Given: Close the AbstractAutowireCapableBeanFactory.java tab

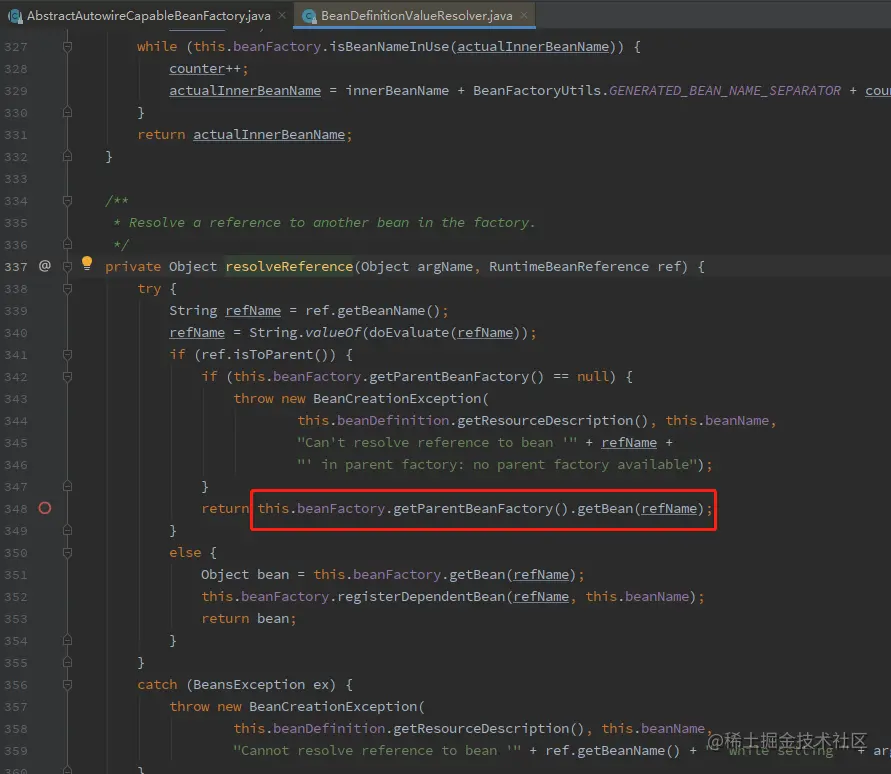Looking at the screenshot, I should [282, 15].
